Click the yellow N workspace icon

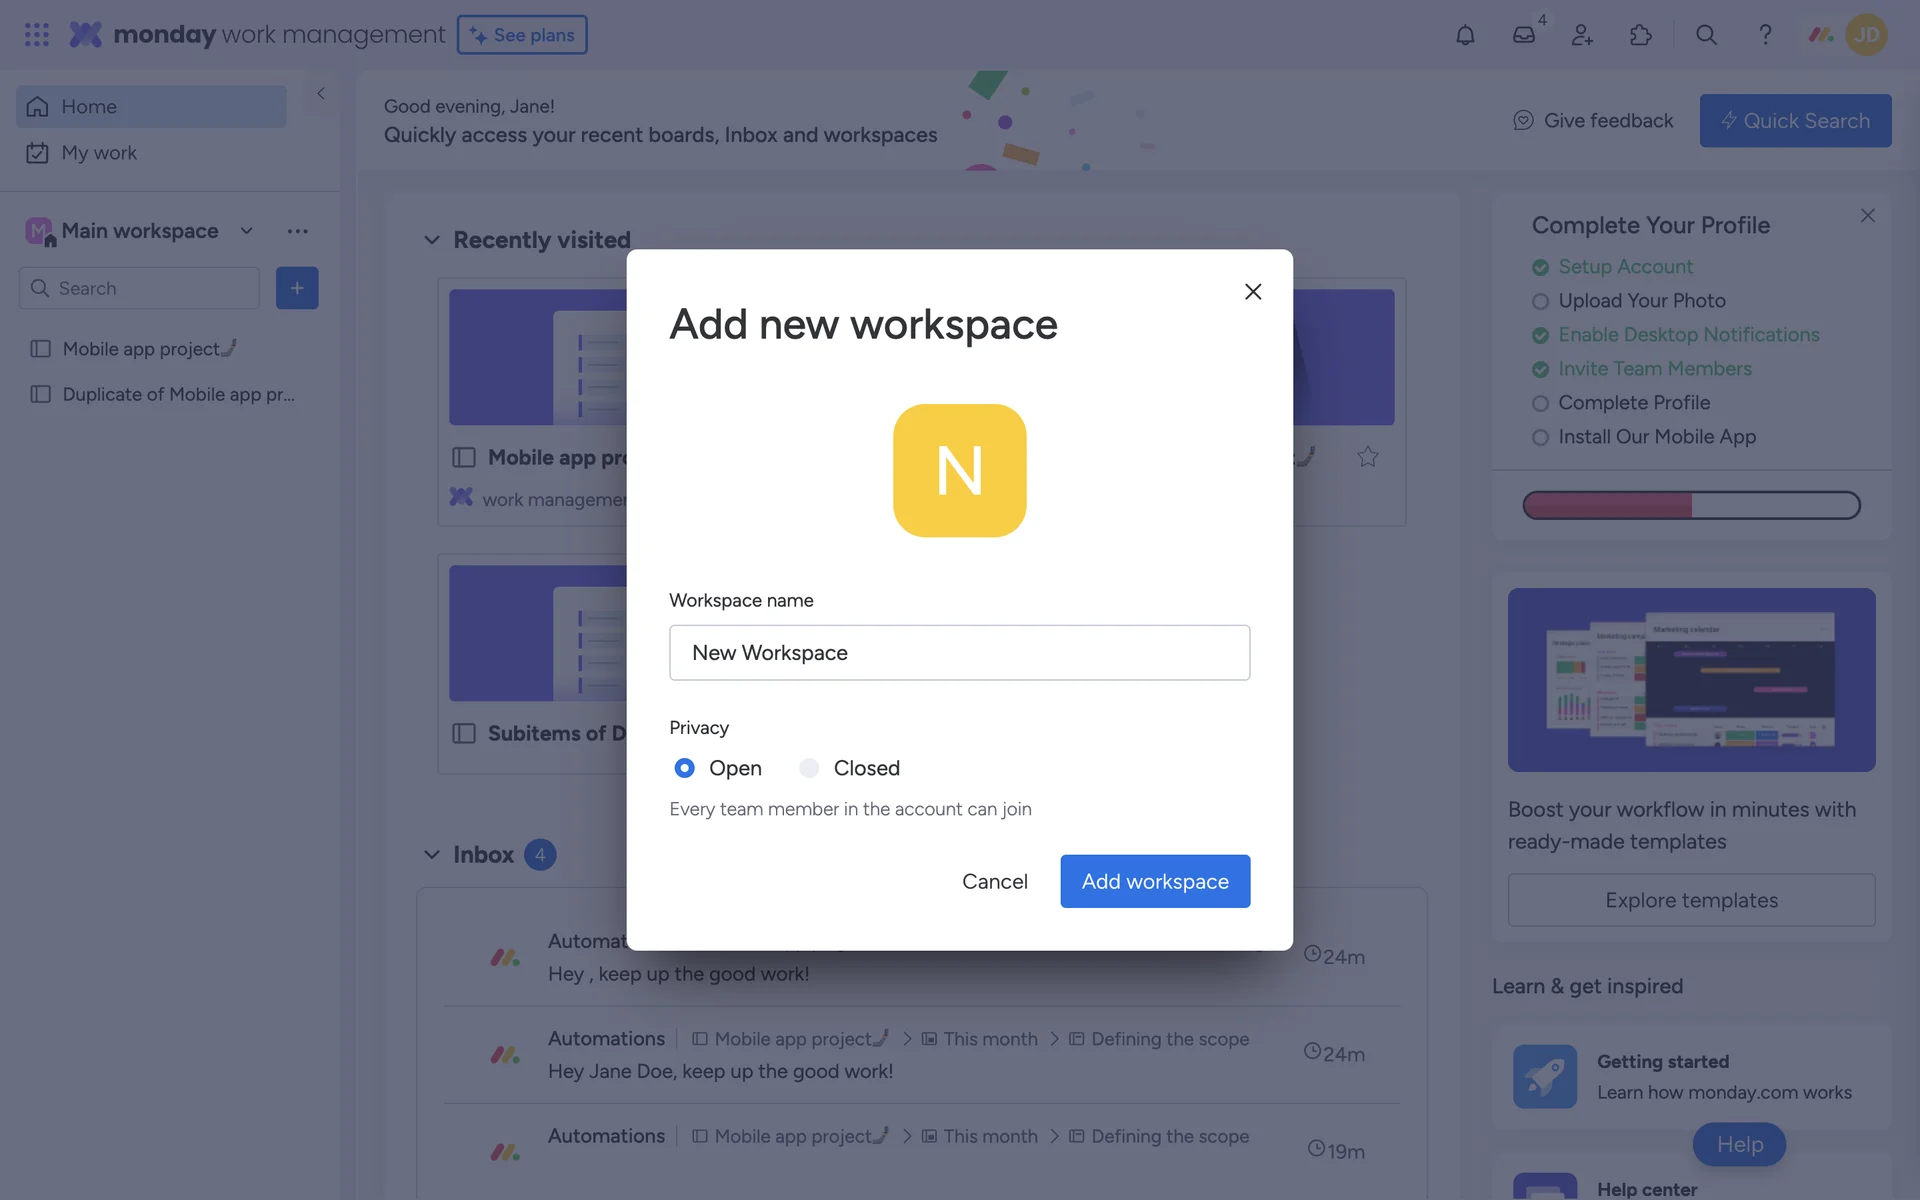click(959, 470)
